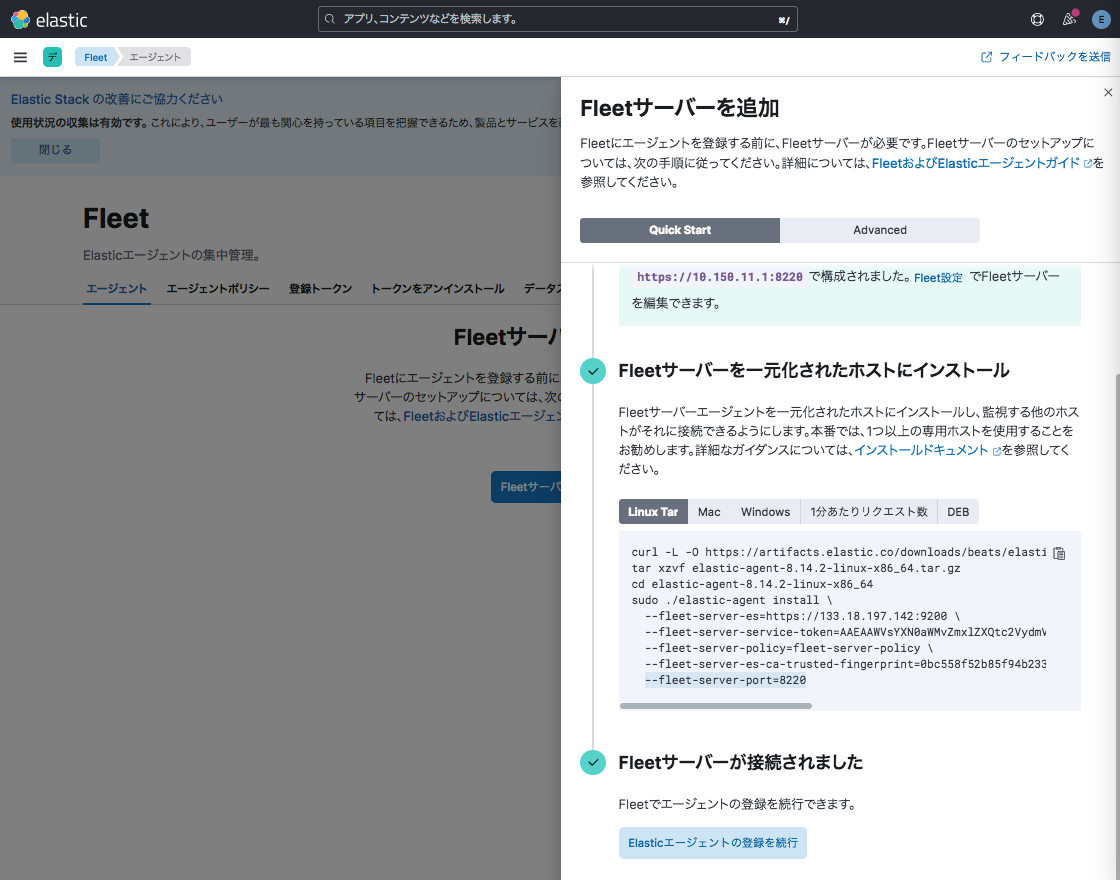Open the Fleet設定 link
The width and height of the screenshot is (1120, 880).
click(938, 278)
